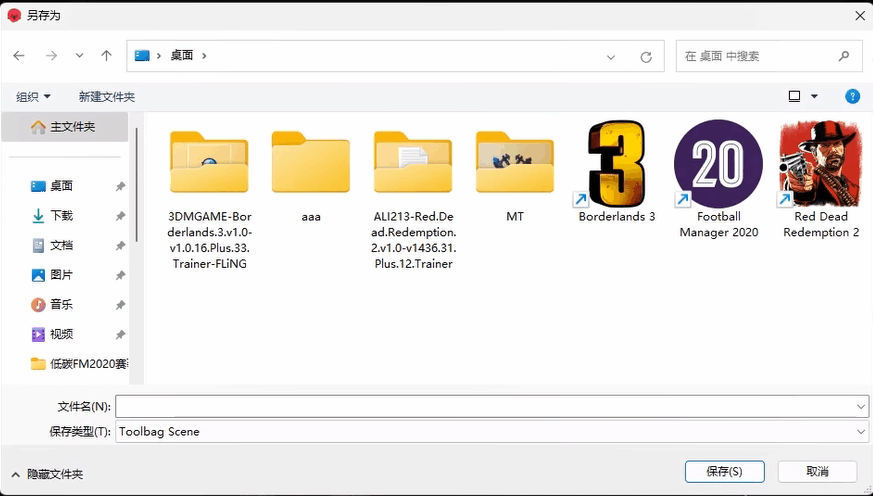Click the pin icon beside 下载
873x496 pixels.
(120, 216)
